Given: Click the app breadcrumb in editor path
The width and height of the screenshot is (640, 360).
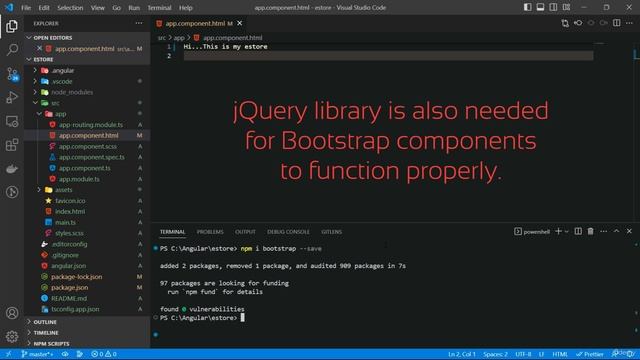Looking at the screenshot, I should click(179, 38).
